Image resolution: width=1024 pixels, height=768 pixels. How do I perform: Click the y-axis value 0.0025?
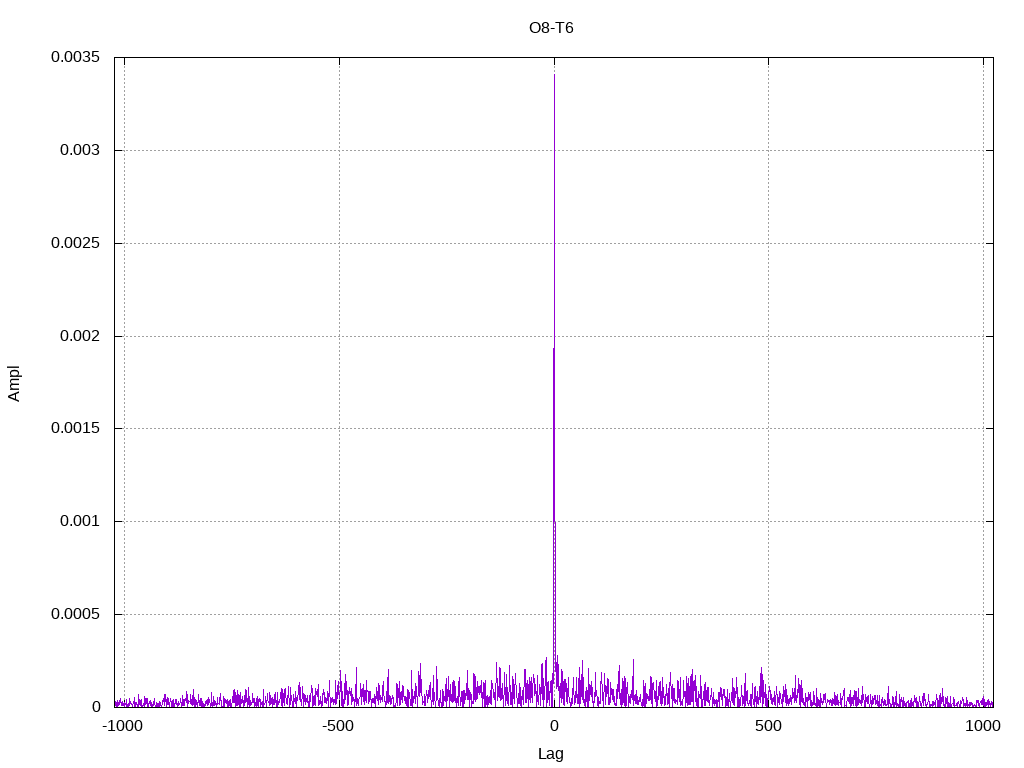(76, 243)
